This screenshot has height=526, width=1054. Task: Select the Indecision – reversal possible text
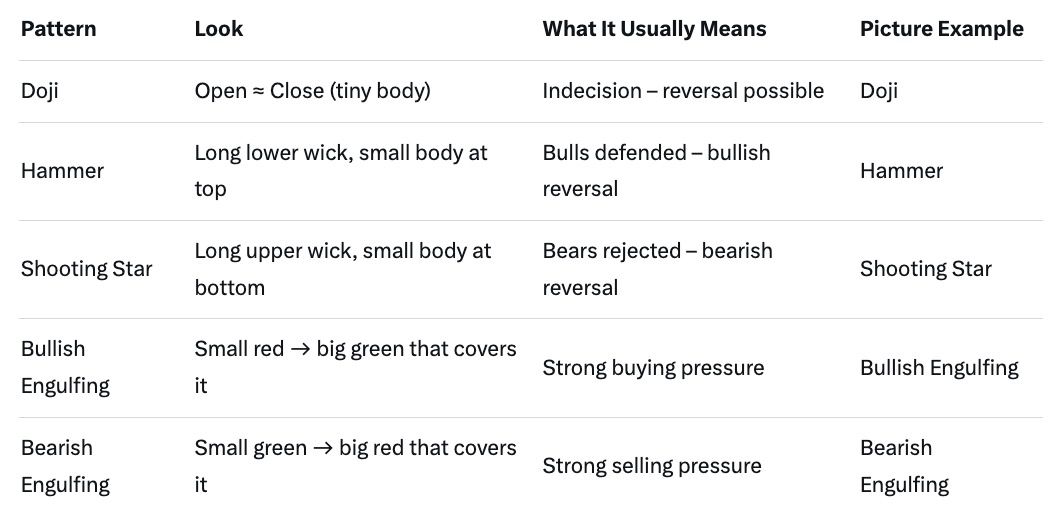click(683, 91)
